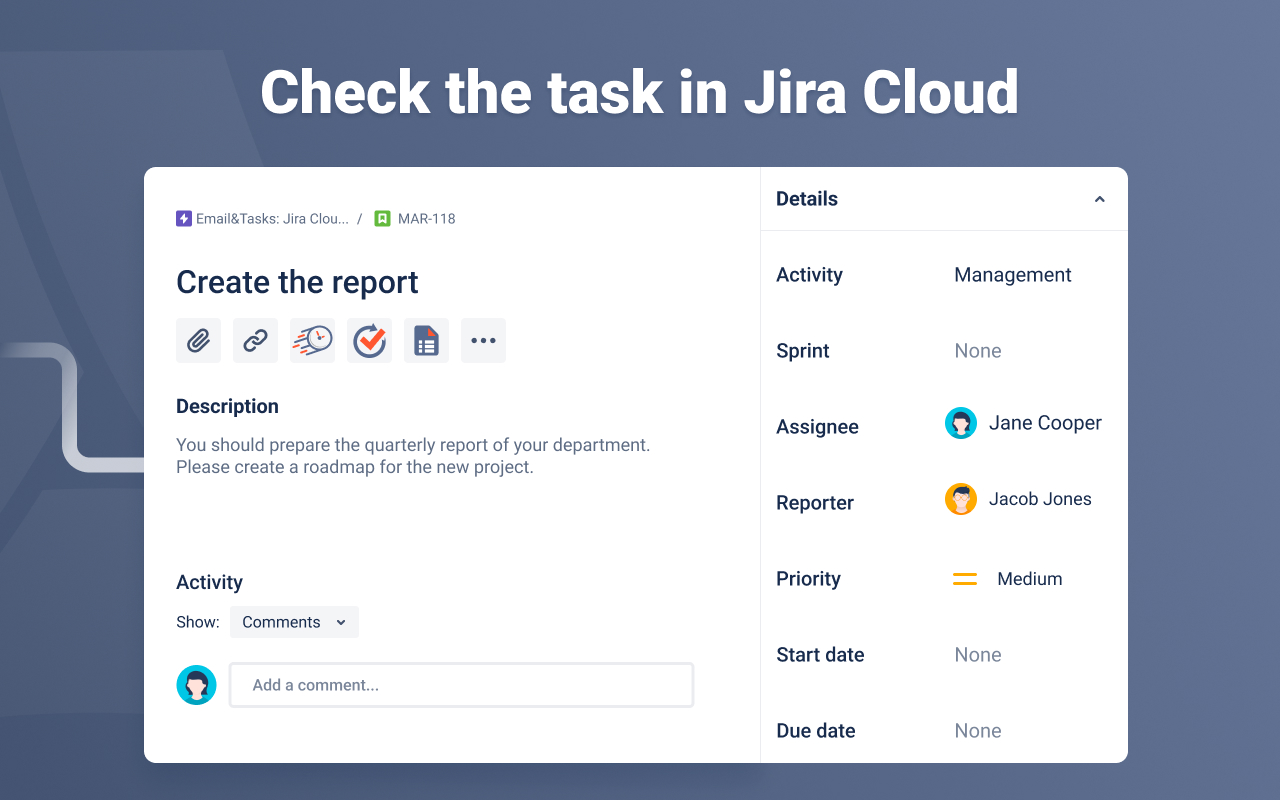The width and height of the screenshot is (1280, 800).
Task: Click the attachment paperclip icon
Action: point(198,340)
